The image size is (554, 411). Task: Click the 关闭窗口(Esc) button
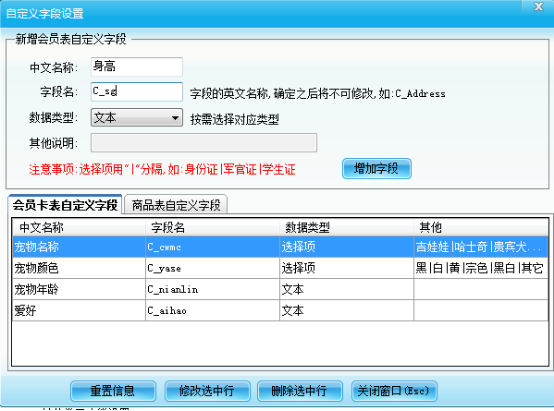[394, 391]
